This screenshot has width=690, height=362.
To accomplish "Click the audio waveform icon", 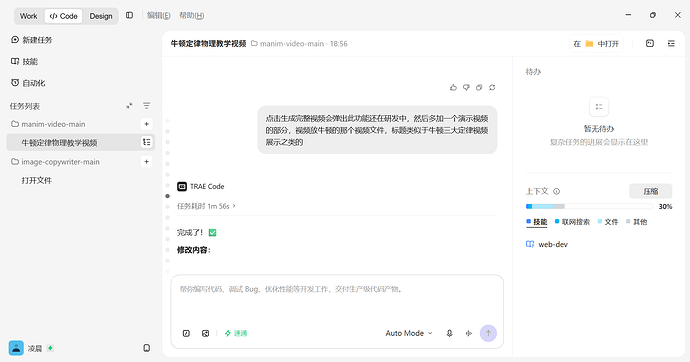I will [x=469, y=333].
